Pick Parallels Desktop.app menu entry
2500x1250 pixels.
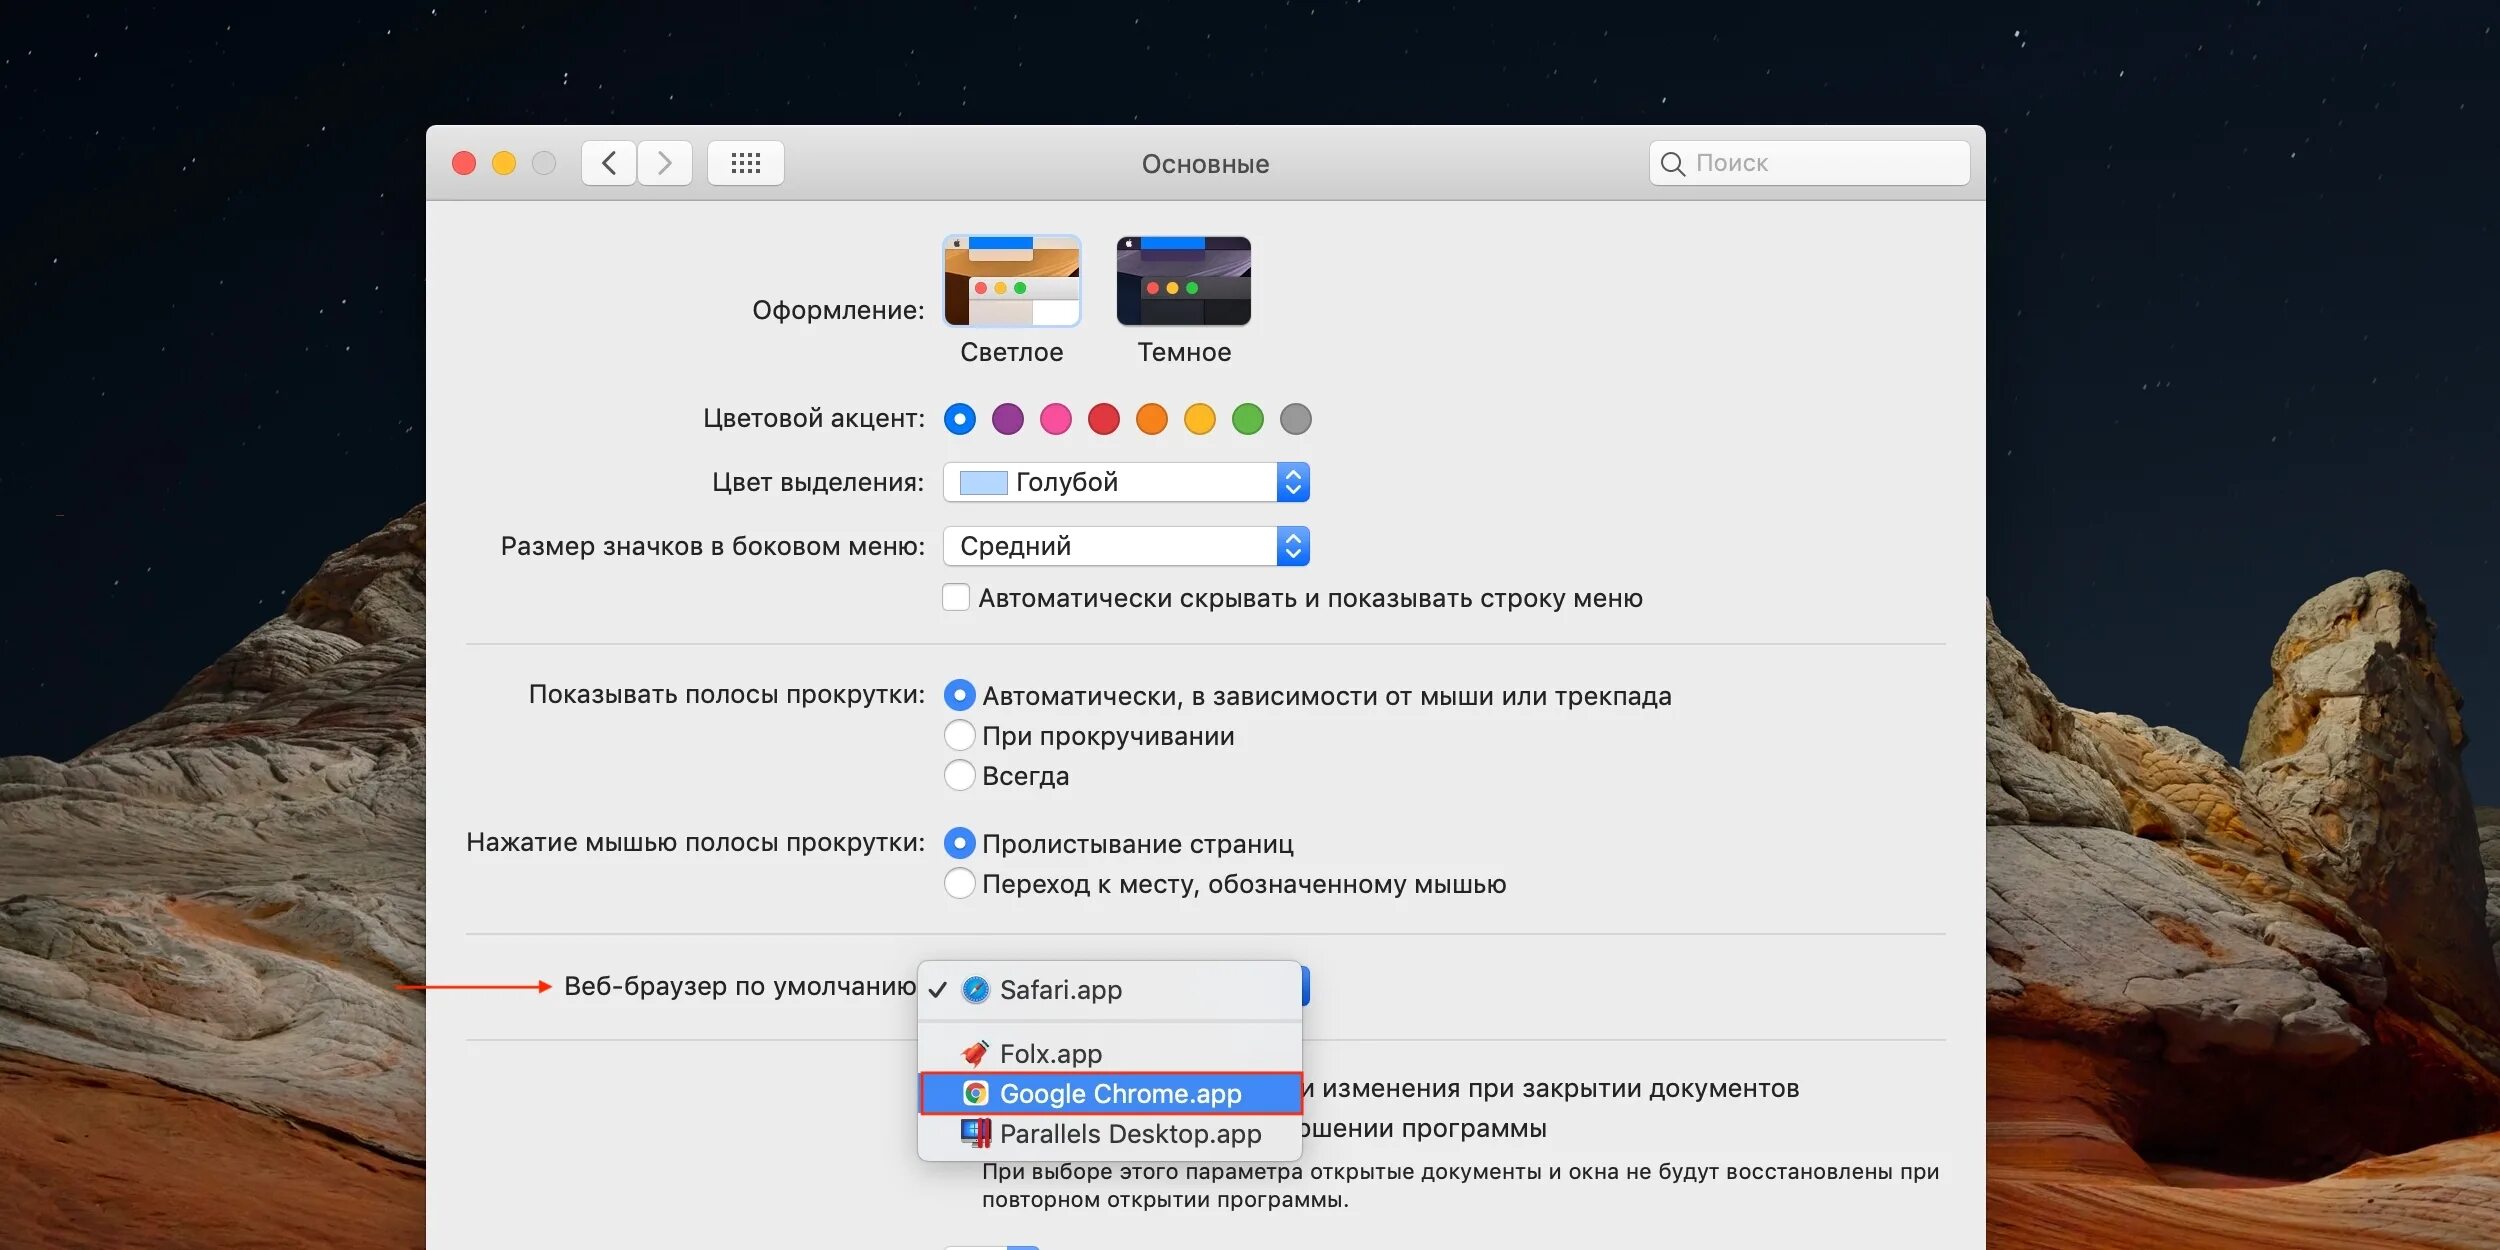click(x=1129, y=1134)
